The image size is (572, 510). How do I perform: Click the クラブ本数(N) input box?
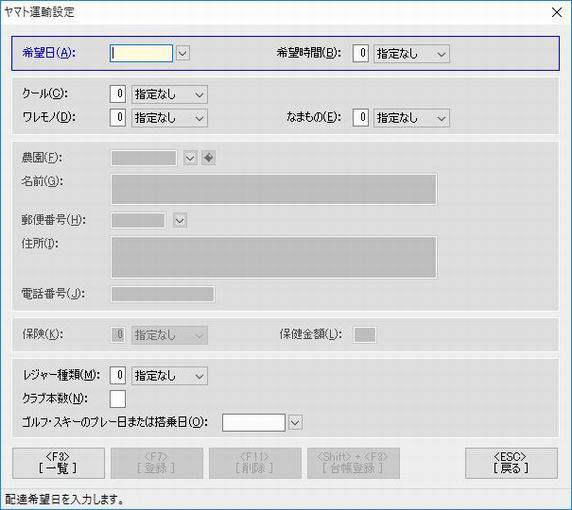(118, 399)
